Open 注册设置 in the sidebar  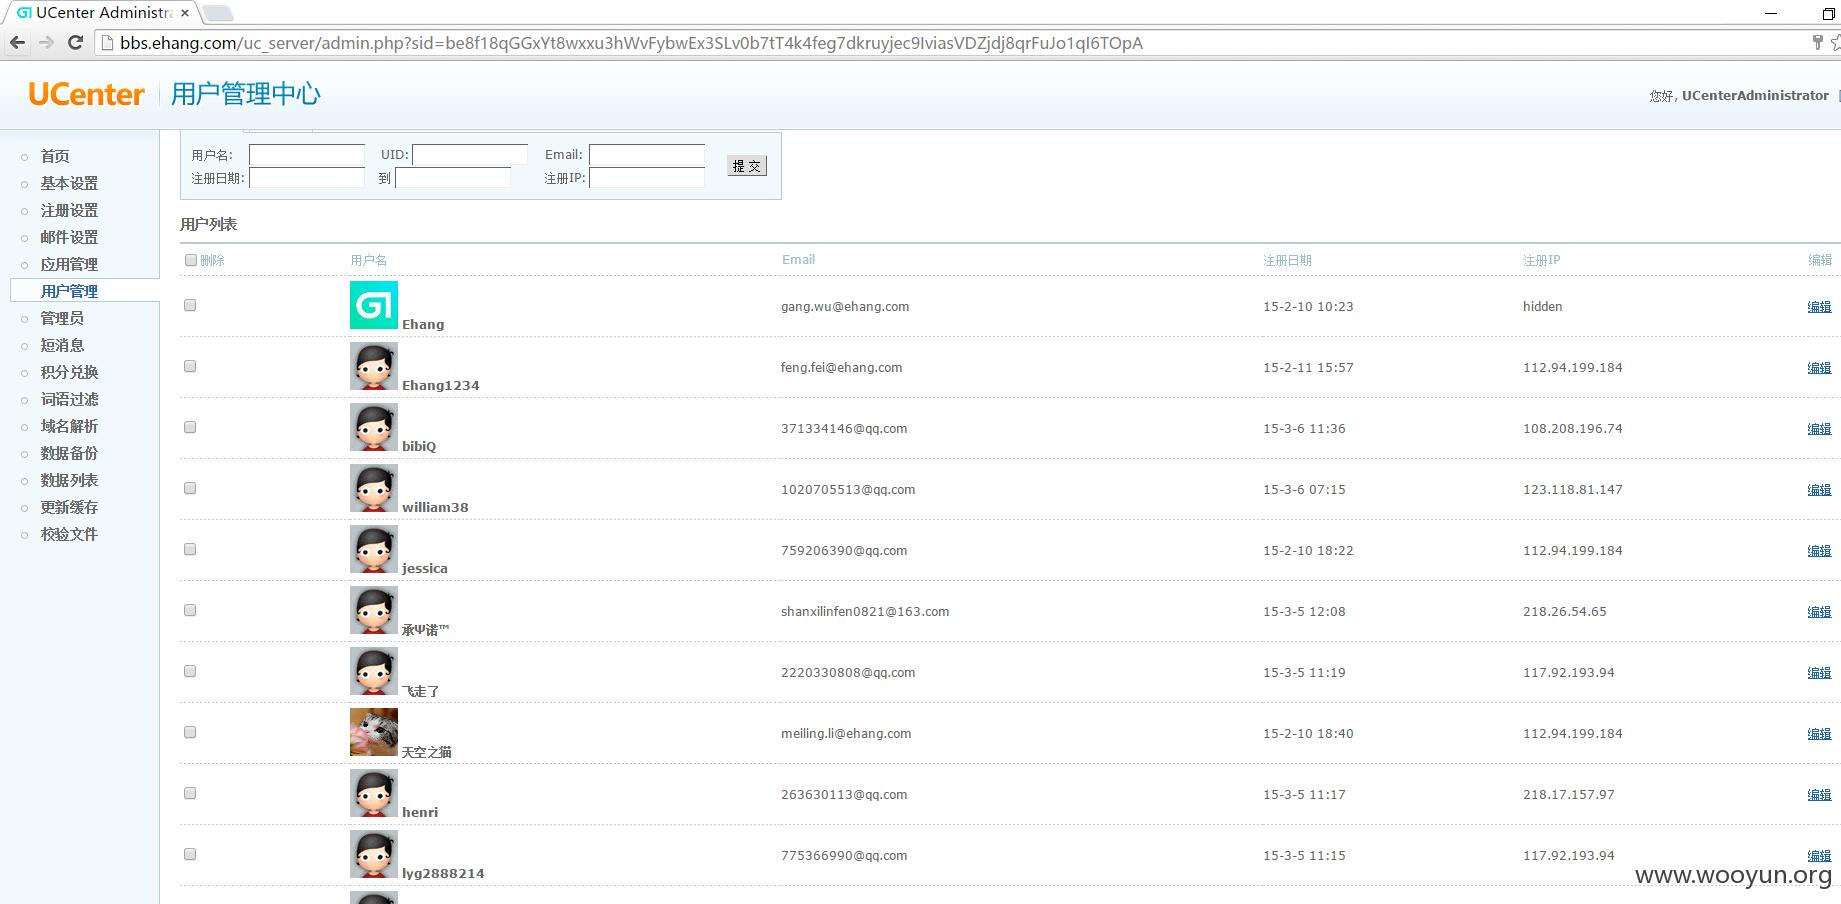tap(69, 210)
